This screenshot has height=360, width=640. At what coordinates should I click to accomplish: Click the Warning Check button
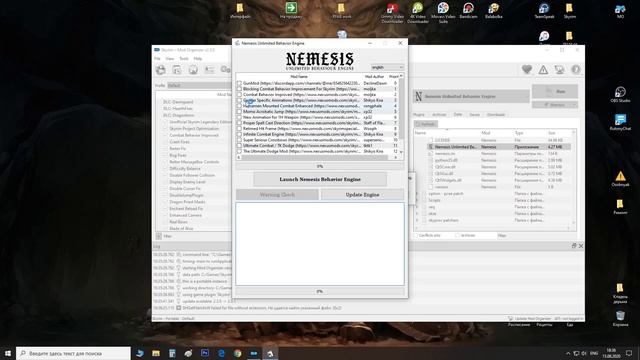point(277,195)
